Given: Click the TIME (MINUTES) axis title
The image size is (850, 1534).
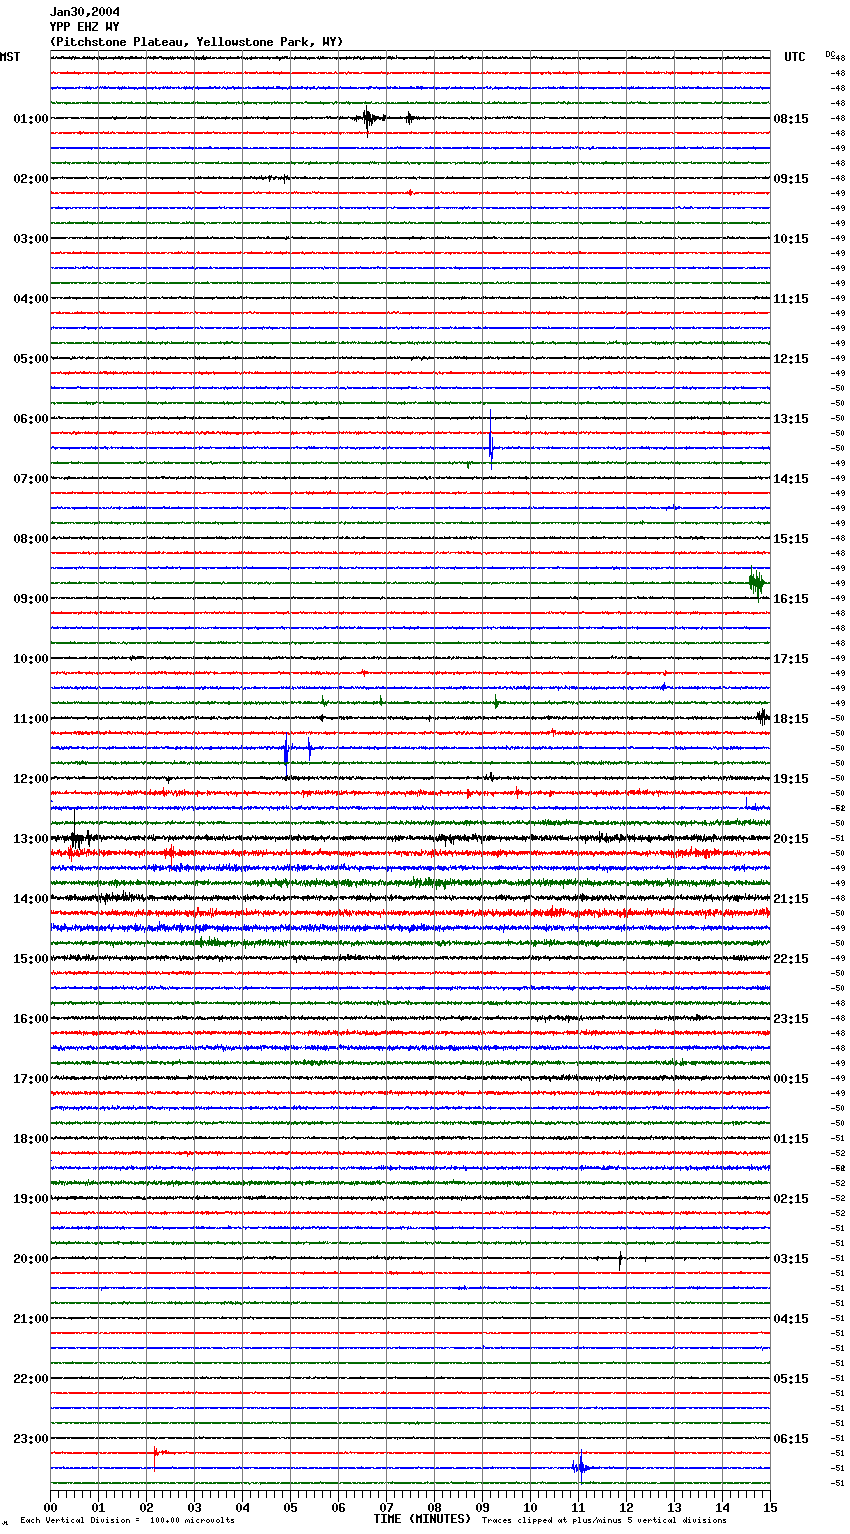Looking at the screenshot, I should 422,1519.
